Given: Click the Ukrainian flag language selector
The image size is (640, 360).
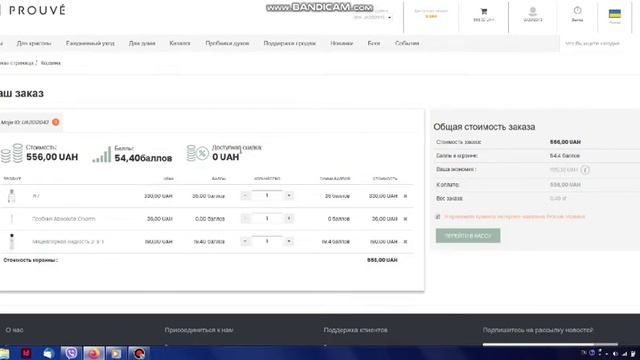Looking at the screenshot, I should tap(615, 14).
